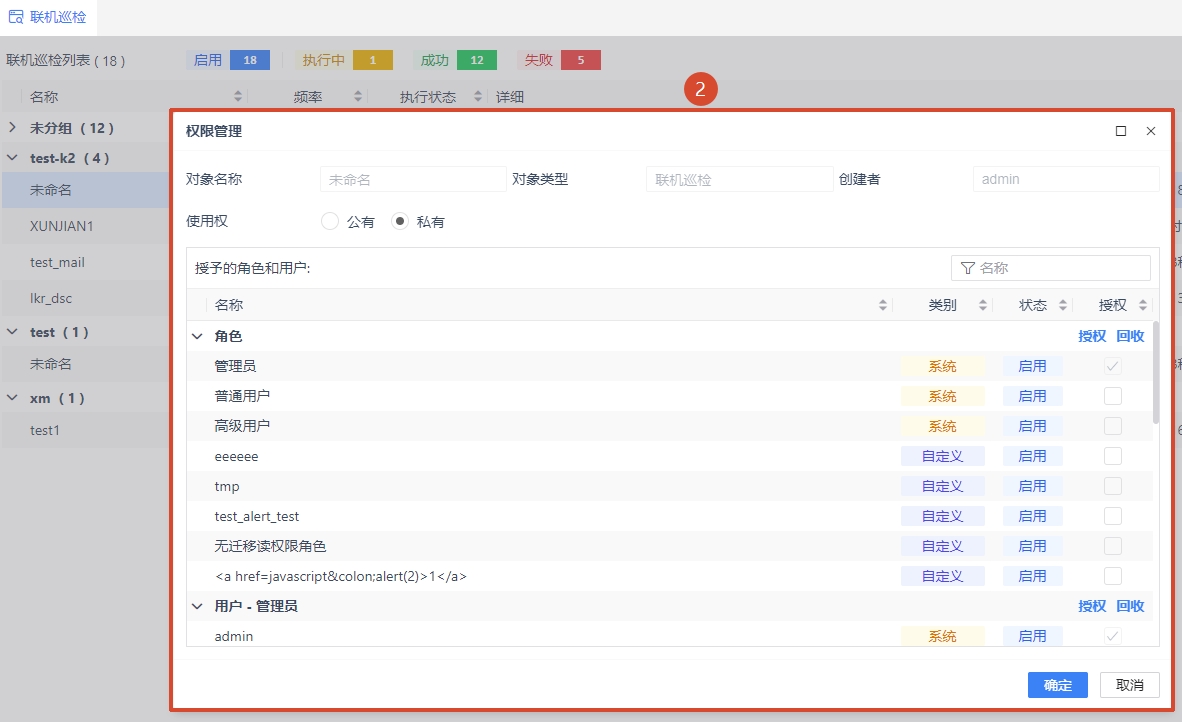The image size is (1182, 722).
Task: Collapse the 用户 - 管理员 section
Action: click(198, 606)
